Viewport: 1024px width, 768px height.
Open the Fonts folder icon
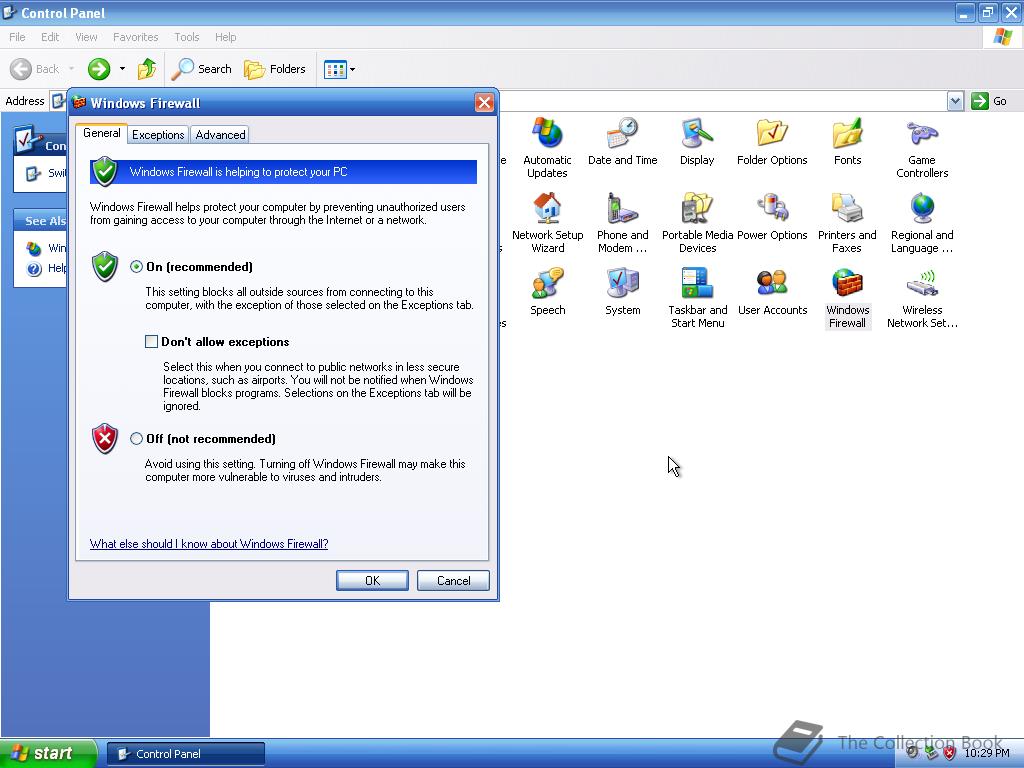coord(847,141)
